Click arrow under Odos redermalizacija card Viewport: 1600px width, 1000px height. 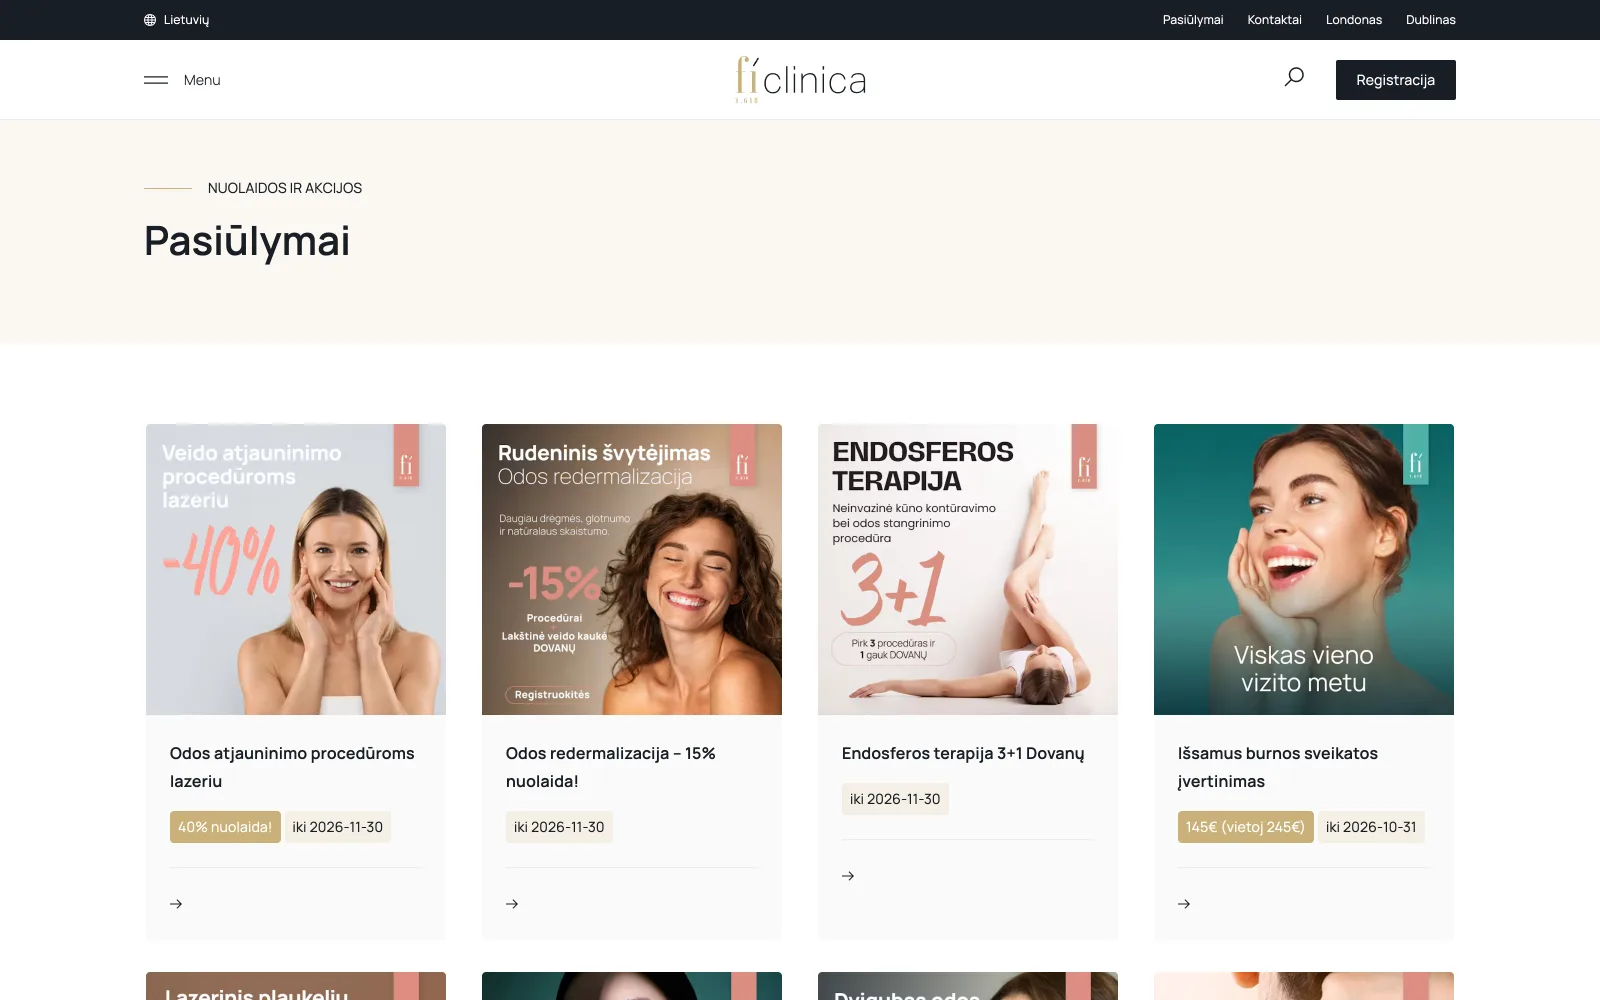tap(512, 904)
